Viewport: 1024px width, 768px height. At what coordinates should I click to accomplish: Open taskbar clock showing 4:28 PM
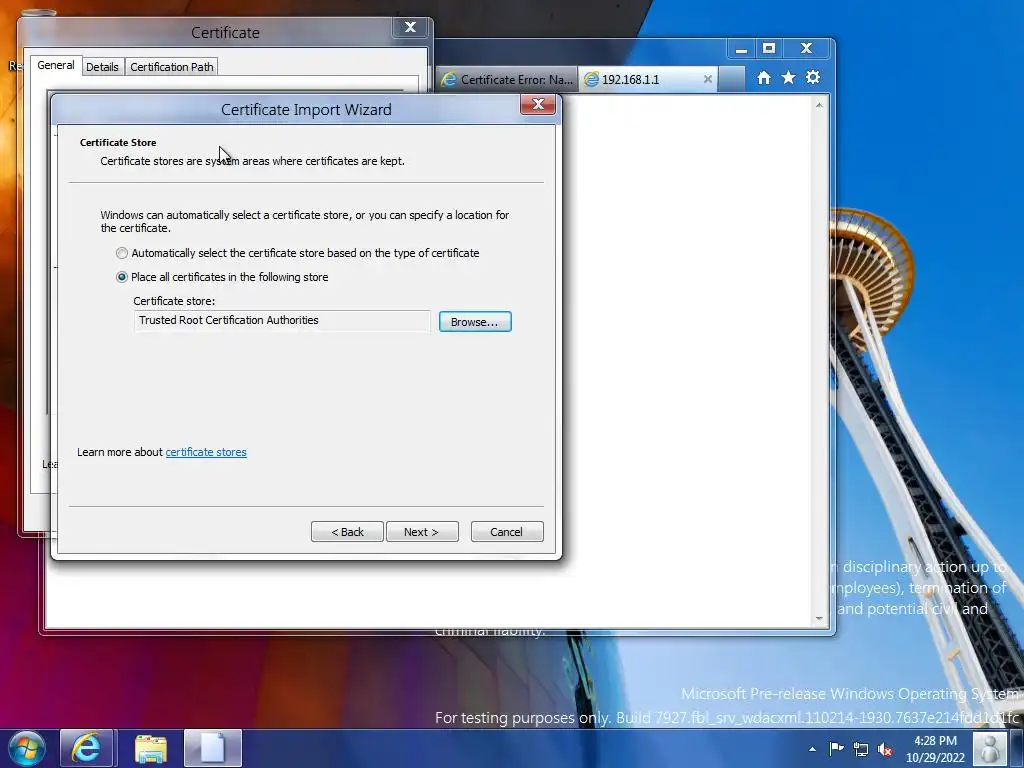click(935, 749)
